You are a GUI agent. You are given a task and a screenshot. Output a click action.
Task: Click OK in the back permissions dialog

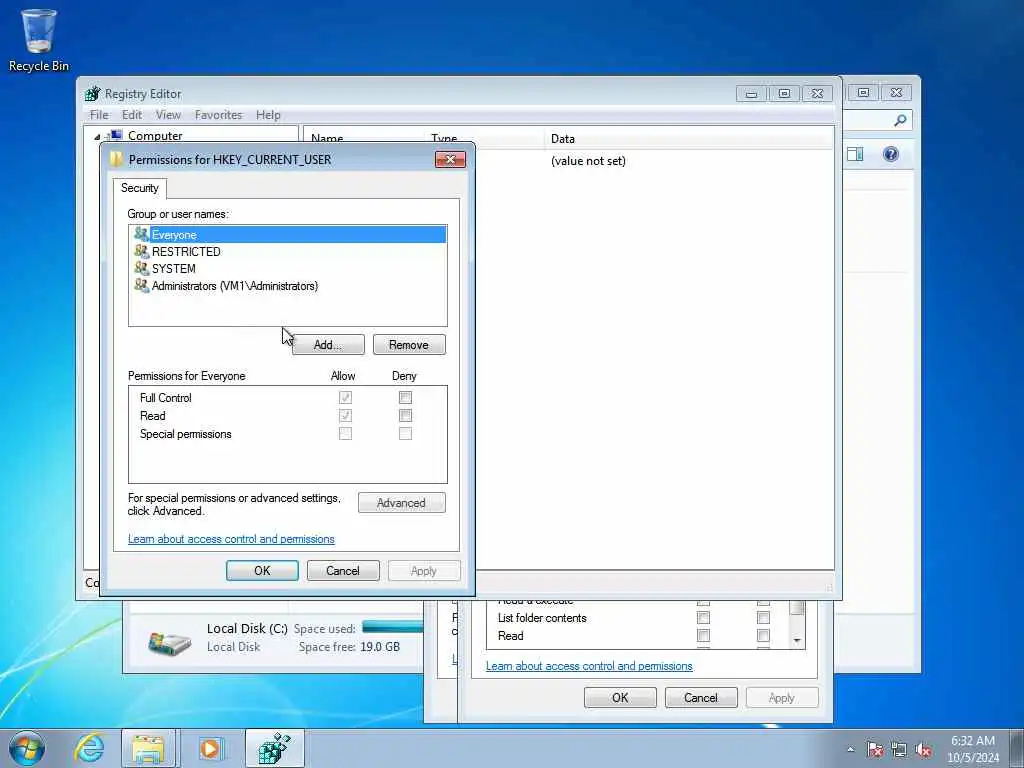pos(620,697)
